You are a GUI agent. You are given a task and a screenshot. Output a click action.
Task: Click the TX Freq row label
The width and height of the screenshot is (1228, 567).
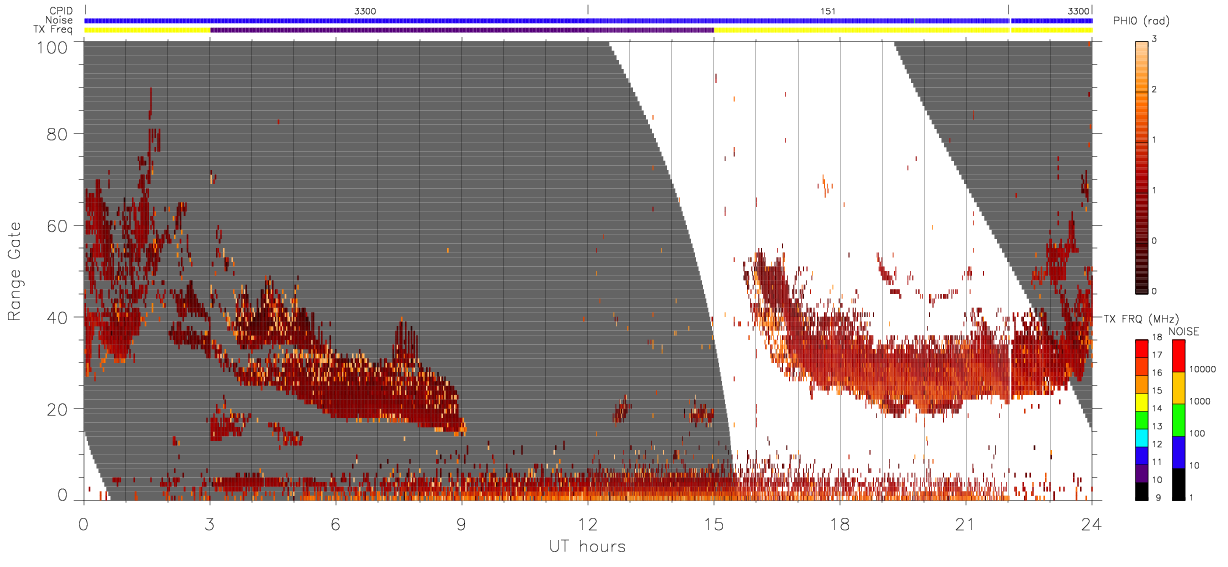pyautogui.click(x=54, y=30)
